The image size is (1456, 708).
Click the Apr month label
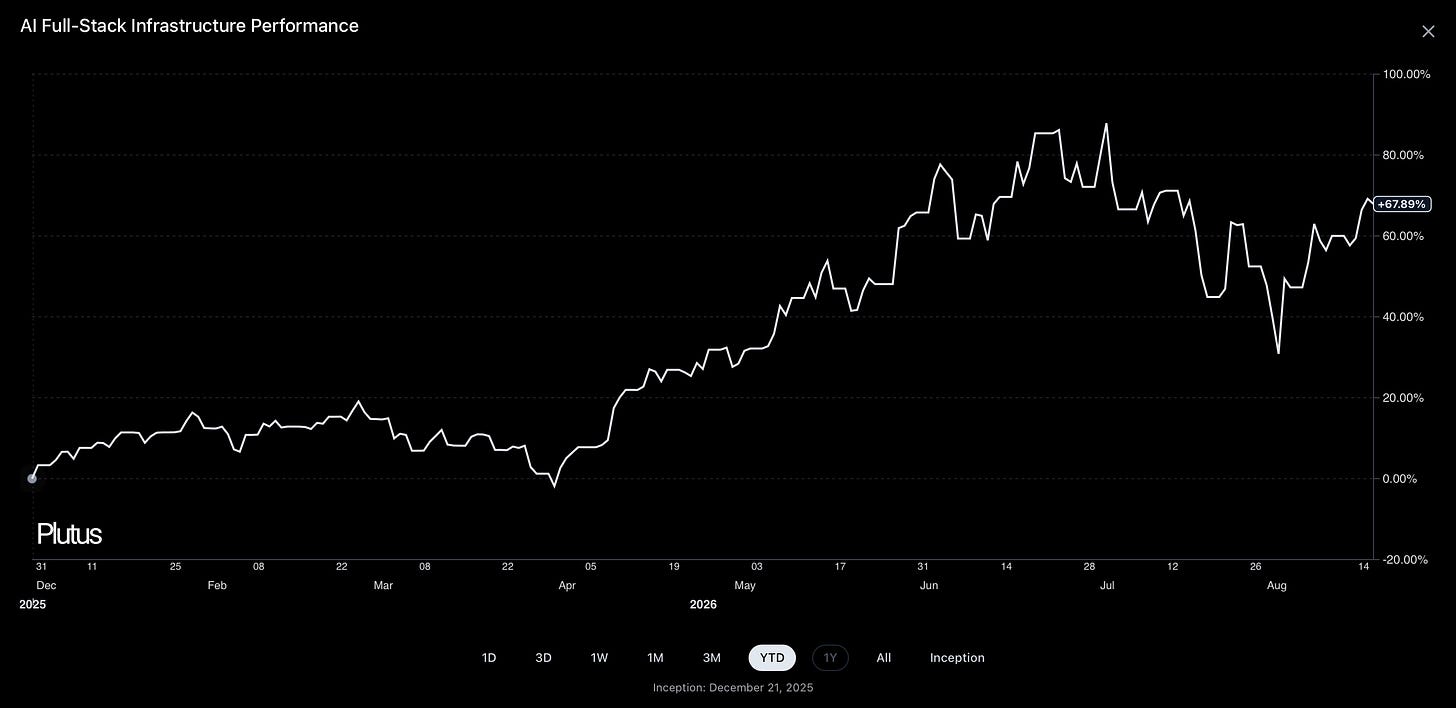(567, 586)
